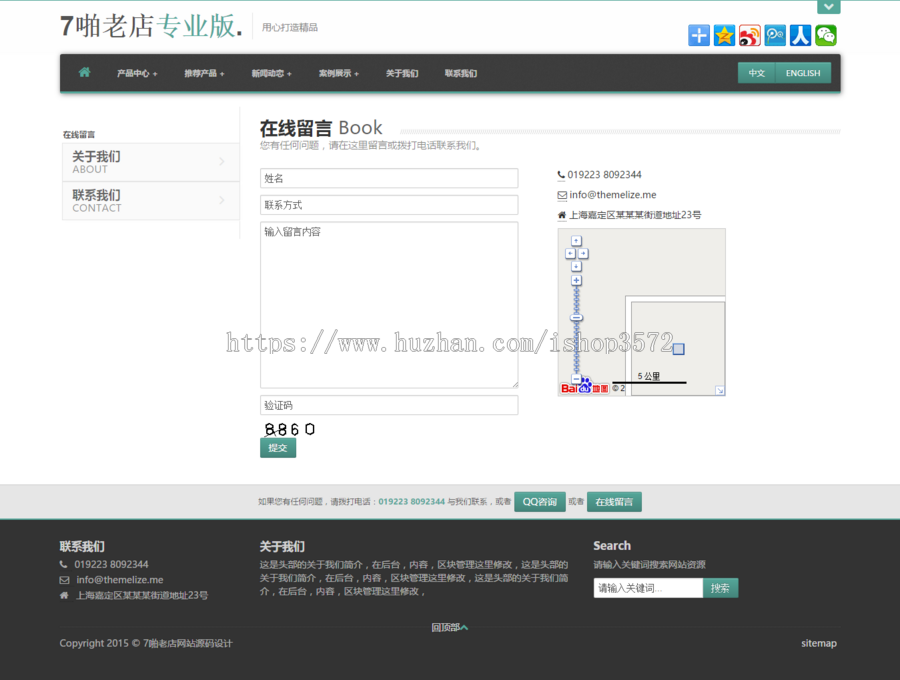Image resolution: width=900 pixels, height=680 pixels.
Task: Zoom in on the Baidu map with plus button
Action: click(x=577, y=280)
